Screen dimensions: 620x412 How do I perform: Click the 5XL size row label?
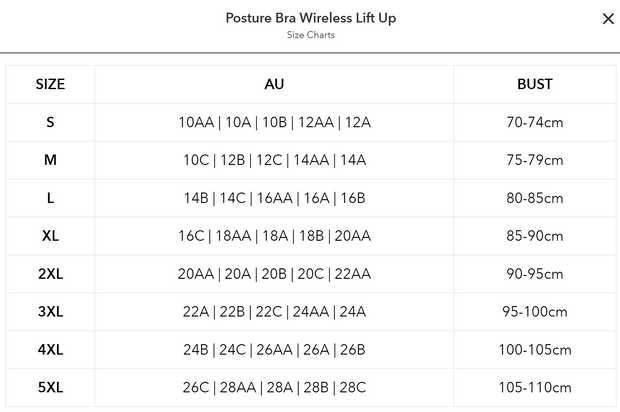click(50, 387)
